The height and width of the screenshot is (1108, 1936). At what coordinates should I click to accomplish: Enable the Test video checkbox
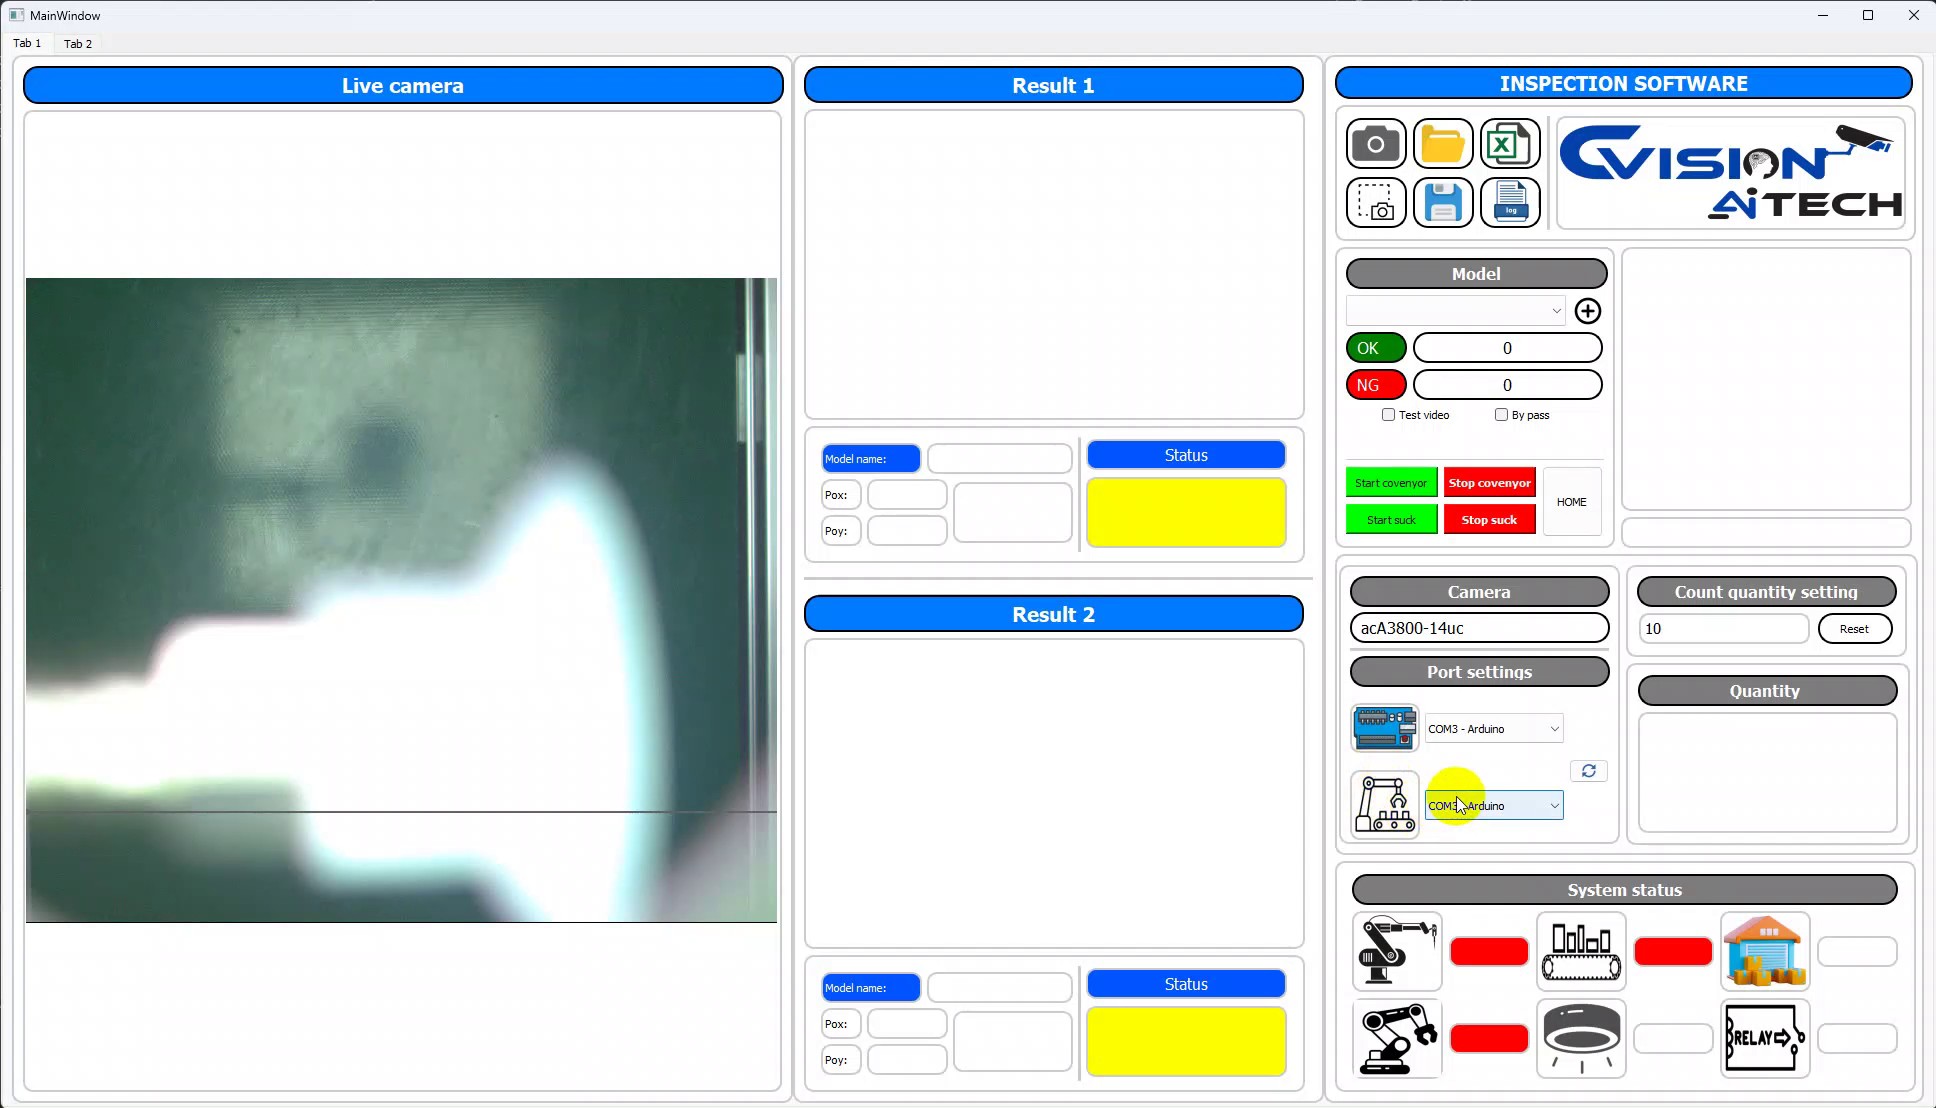pos(1388,415)
